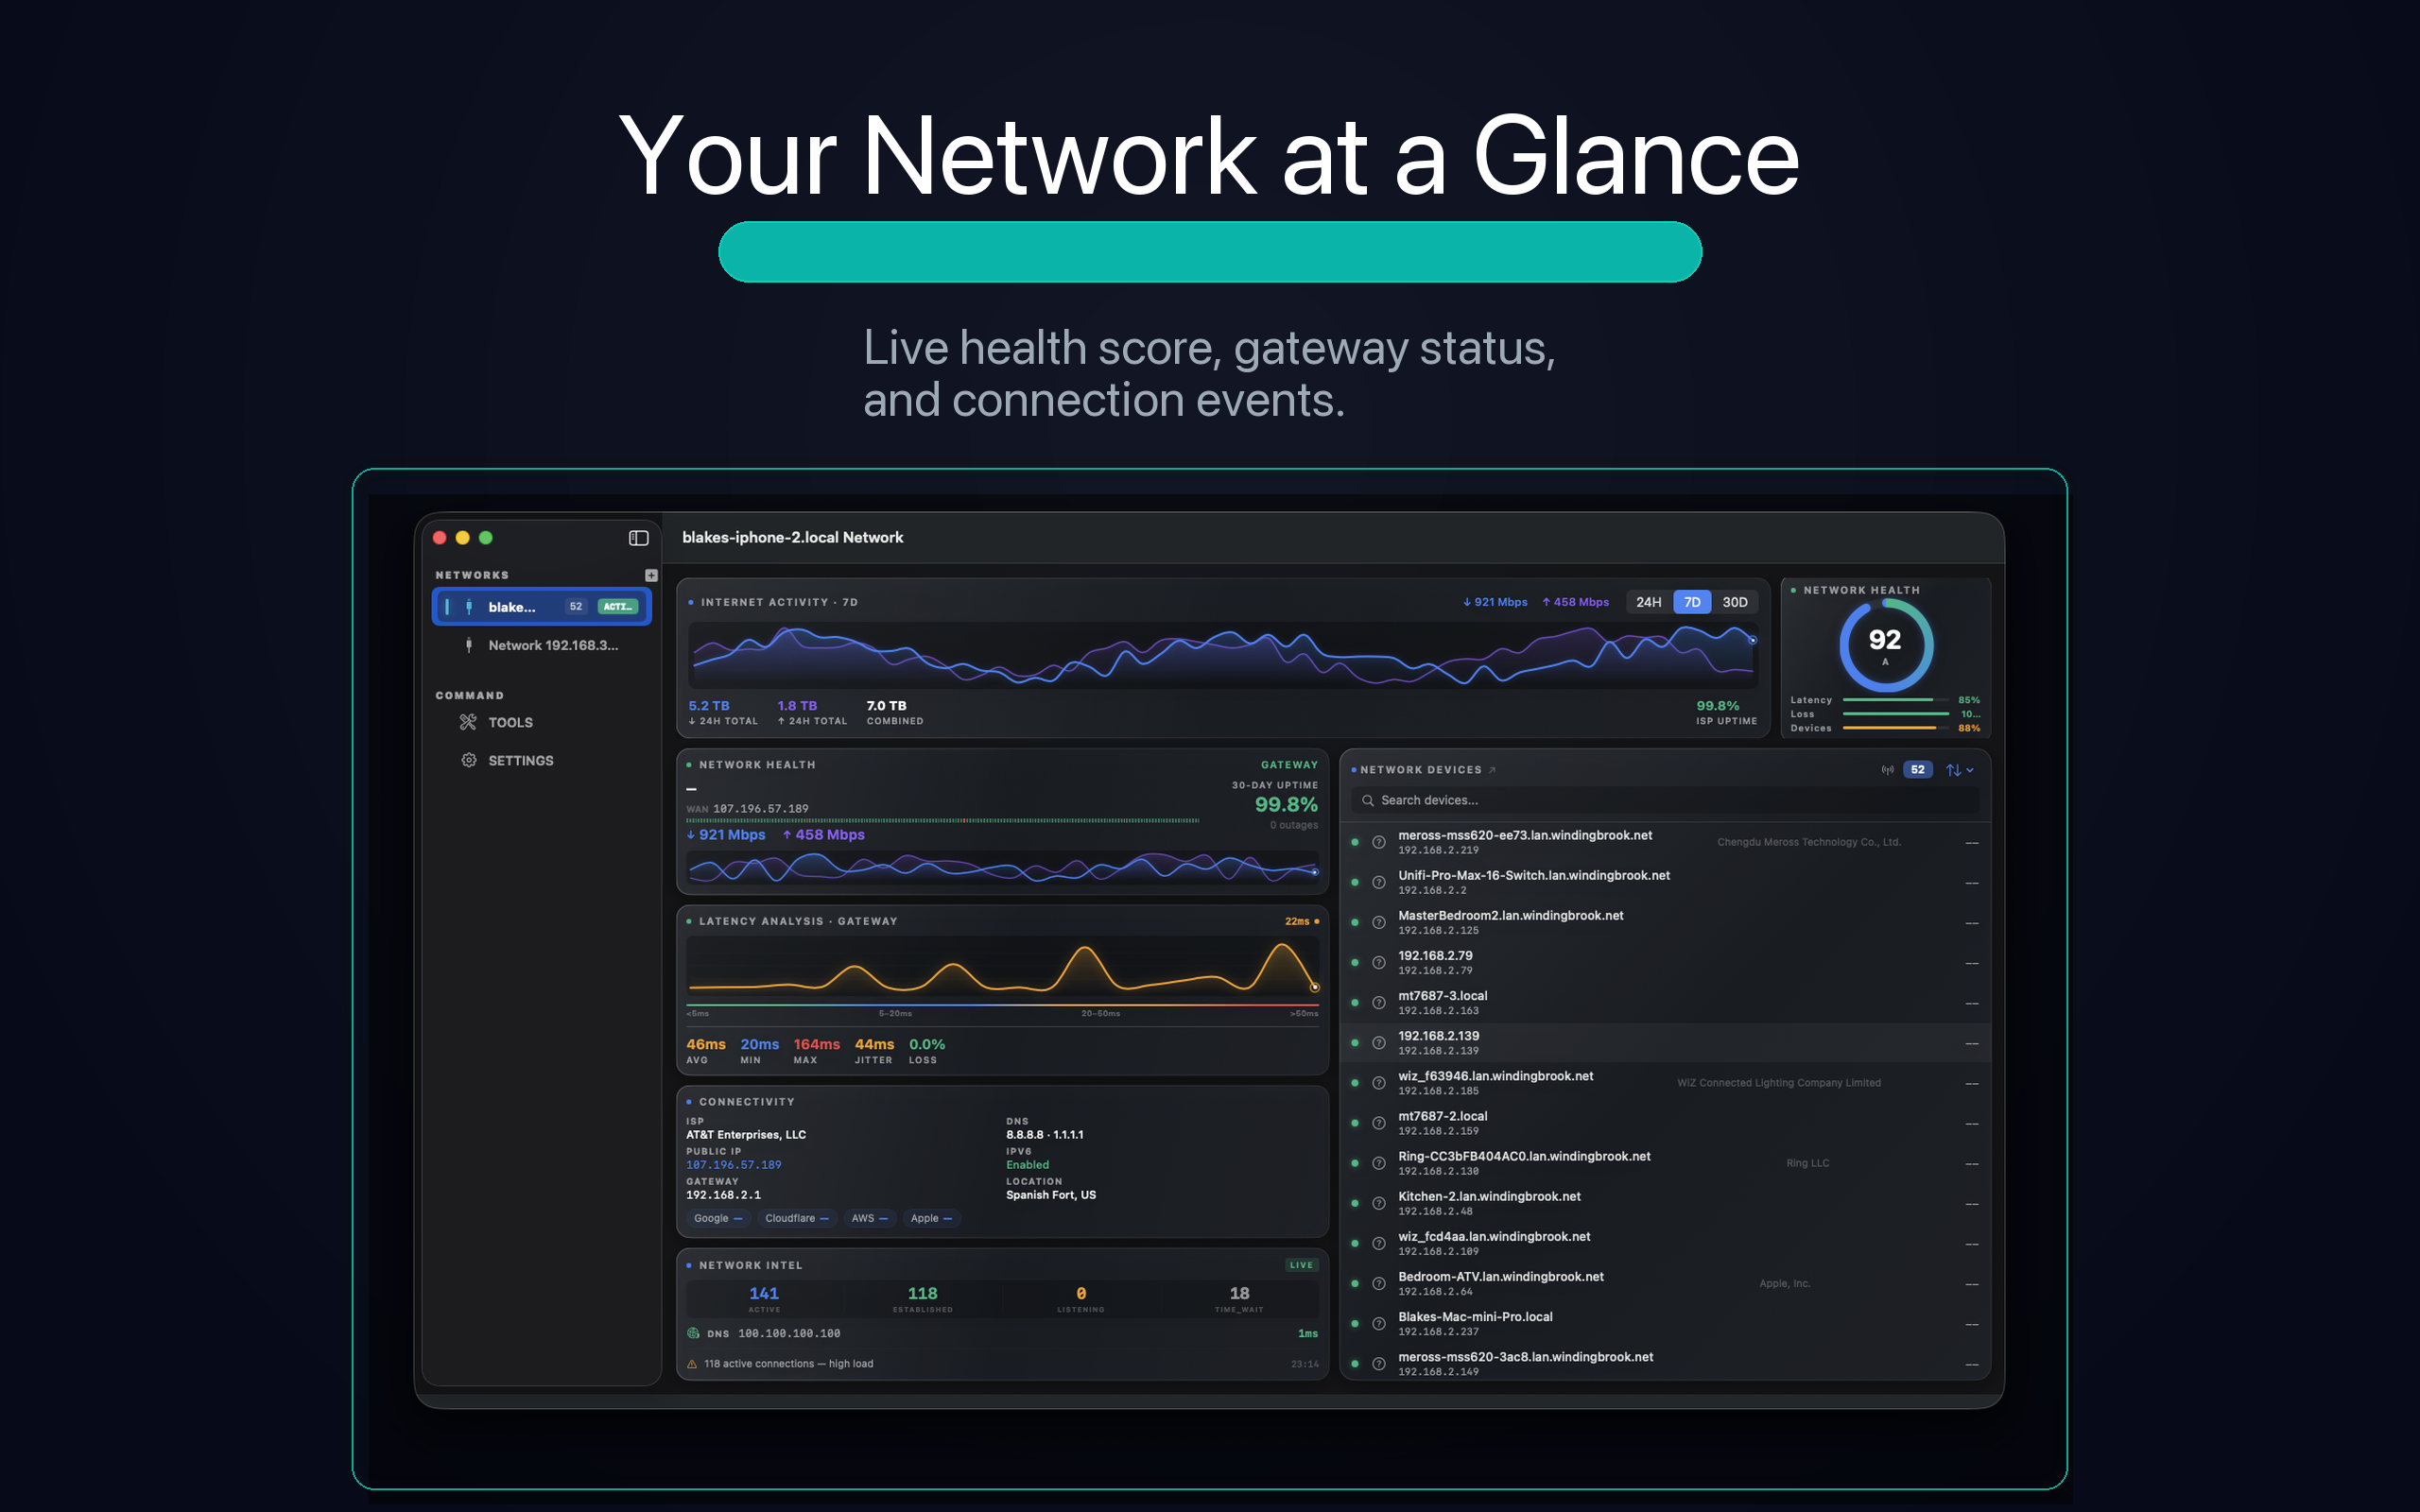This screenshot has height=1512, width=2420.
Task: Toggle the LIVE badge in Network Intel
Action: [x=1301, y=1264]
